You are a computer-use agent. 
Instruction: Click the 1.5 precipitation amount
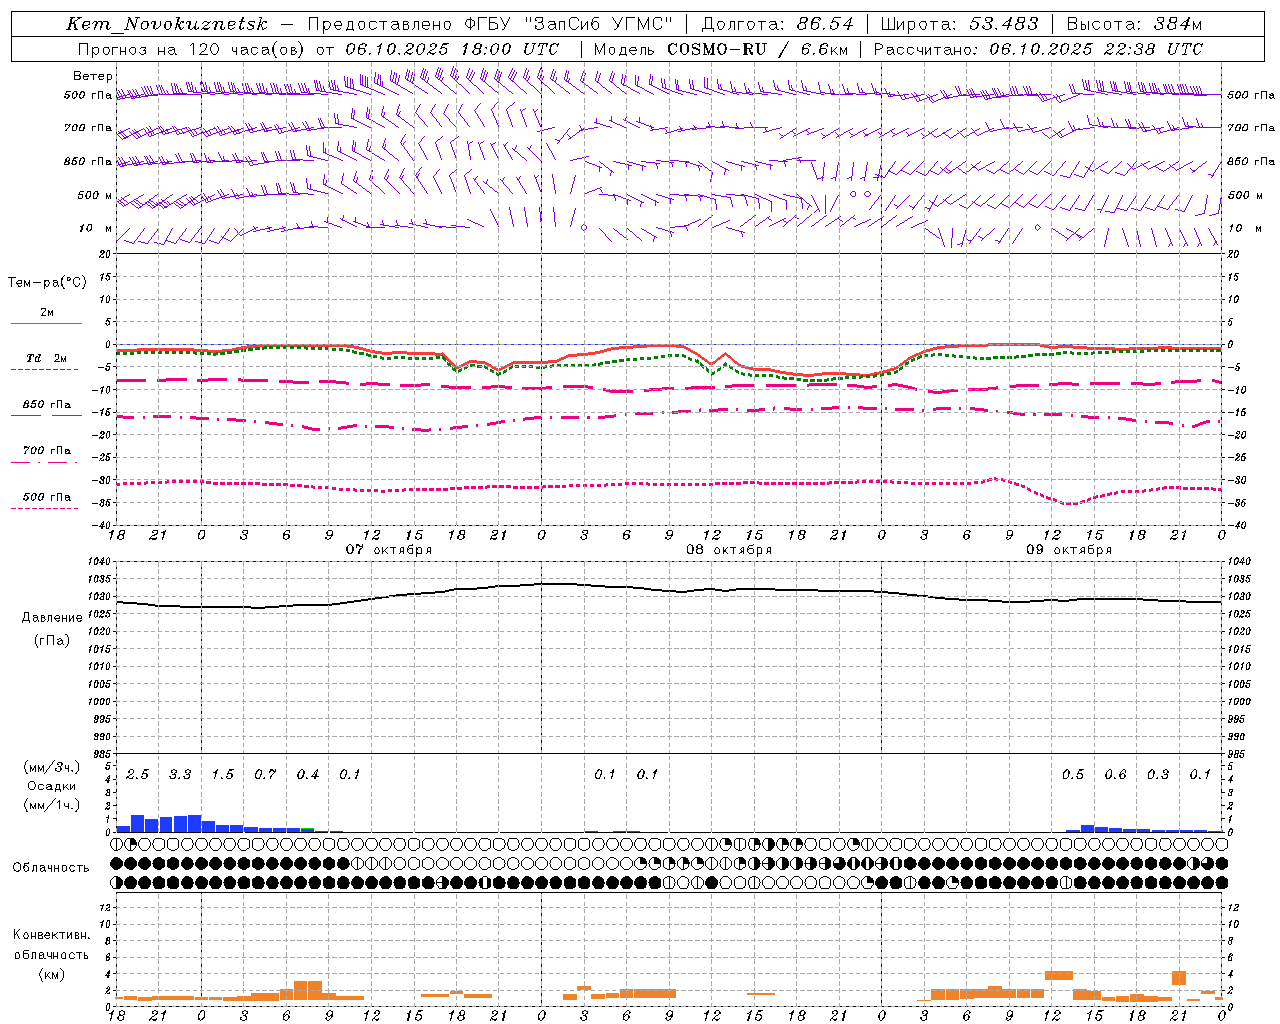[x=222, y=774]
